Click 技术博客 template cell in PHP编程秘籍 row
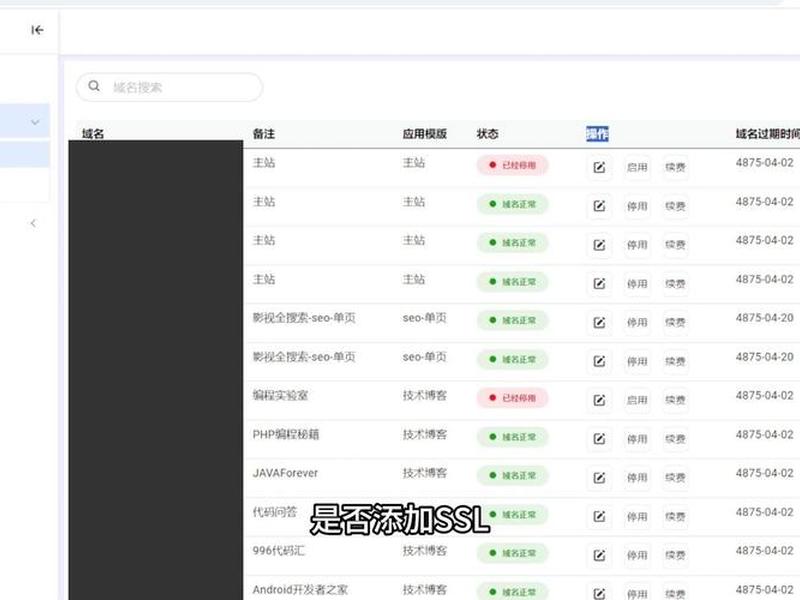 [x=424, y=434]
